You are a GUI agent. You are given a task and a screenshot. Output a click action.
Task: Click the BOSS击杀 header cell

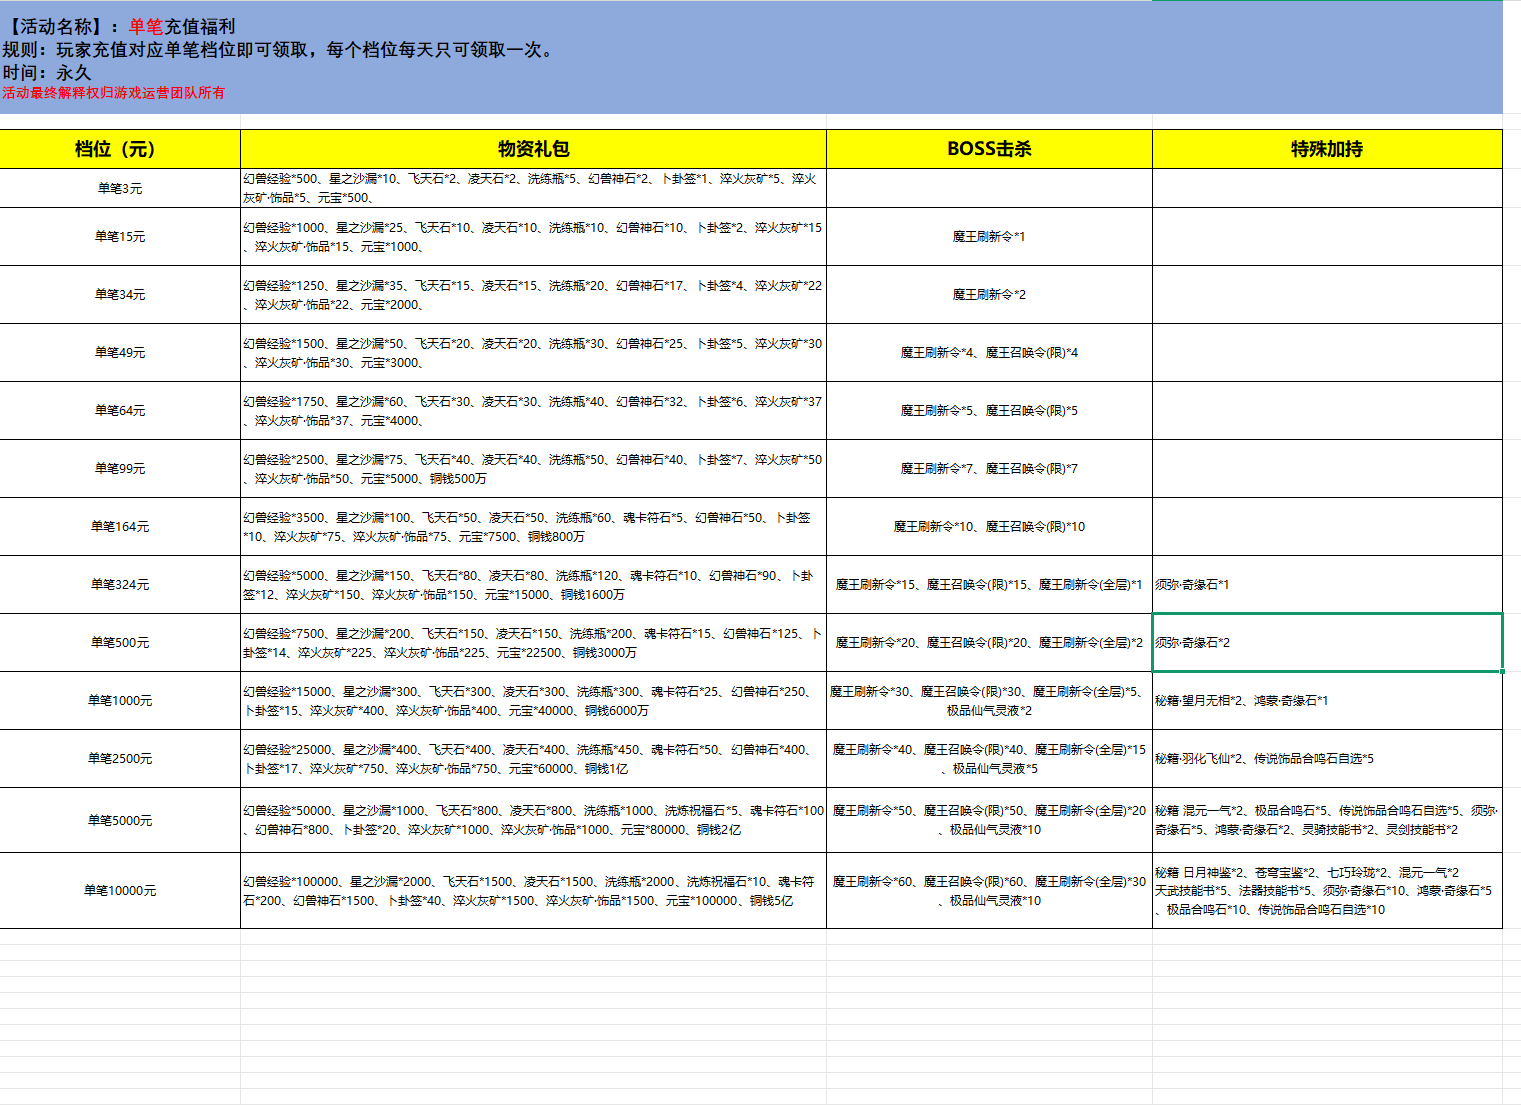[x=989, y=149]
